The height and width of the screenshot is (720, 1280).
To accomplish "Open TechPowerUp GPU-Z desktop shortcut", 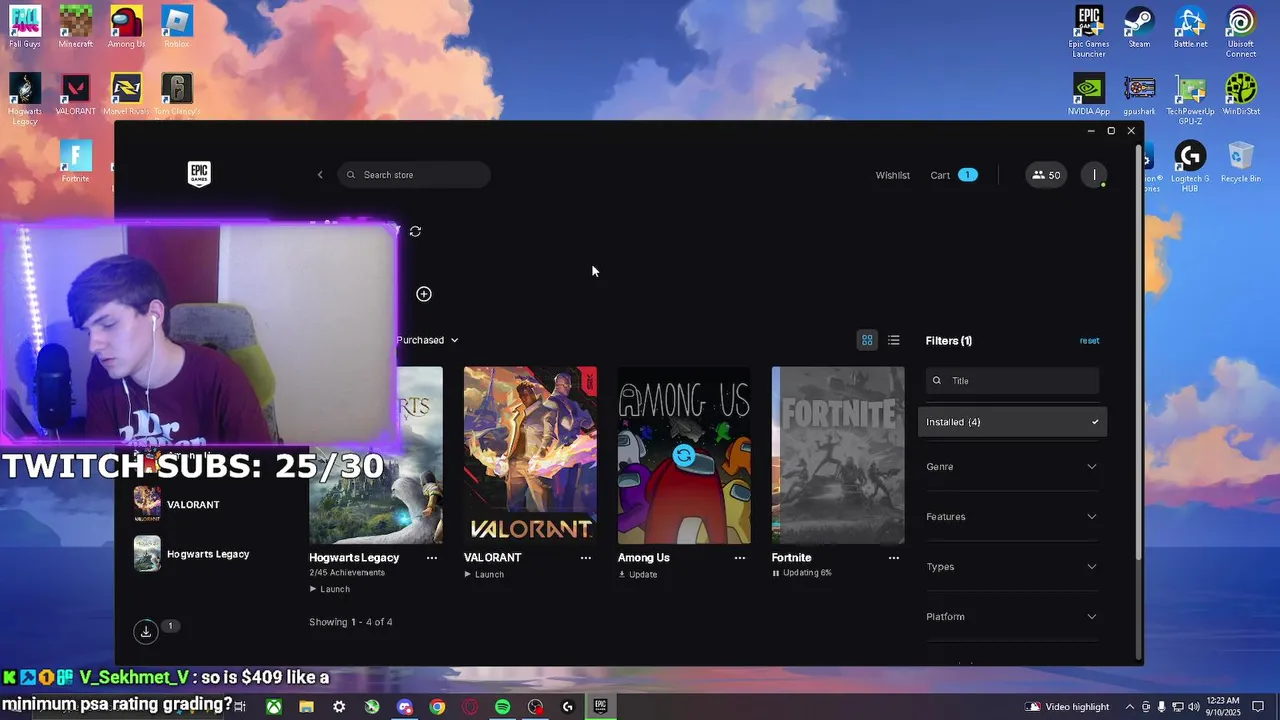I will [x=1190, y=99].
